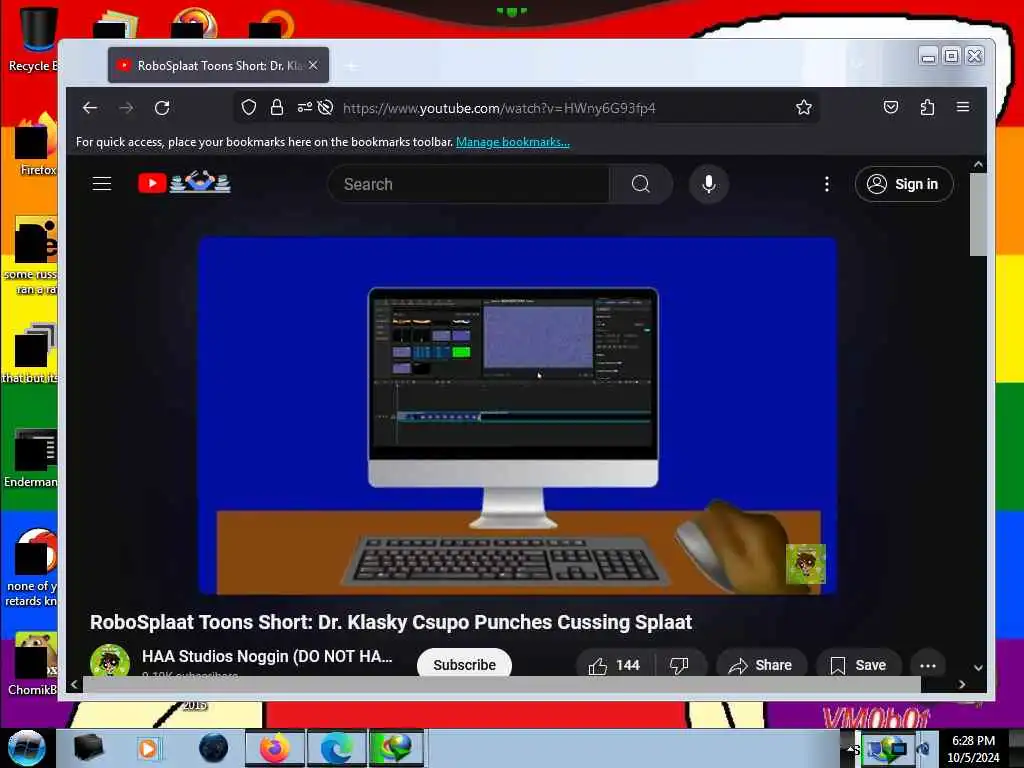Viewport: 1024px width, 768px height.
Task: Click the padlock site security icon
Action: [277, 108]
